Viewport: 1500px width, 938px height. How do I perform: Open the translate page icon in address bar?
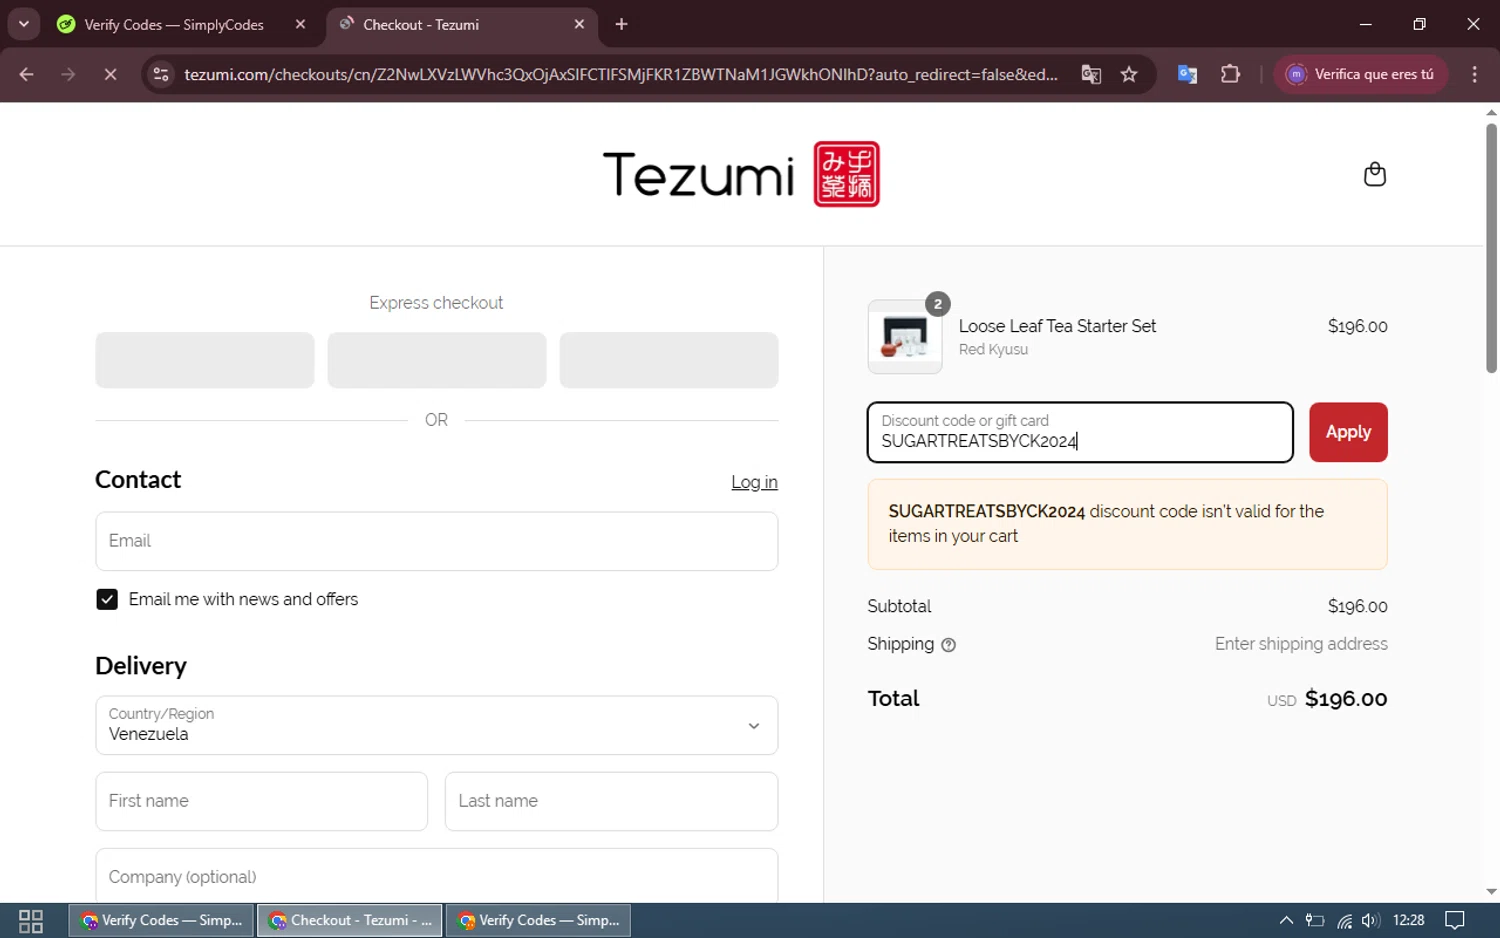(x=1091, y=74)
